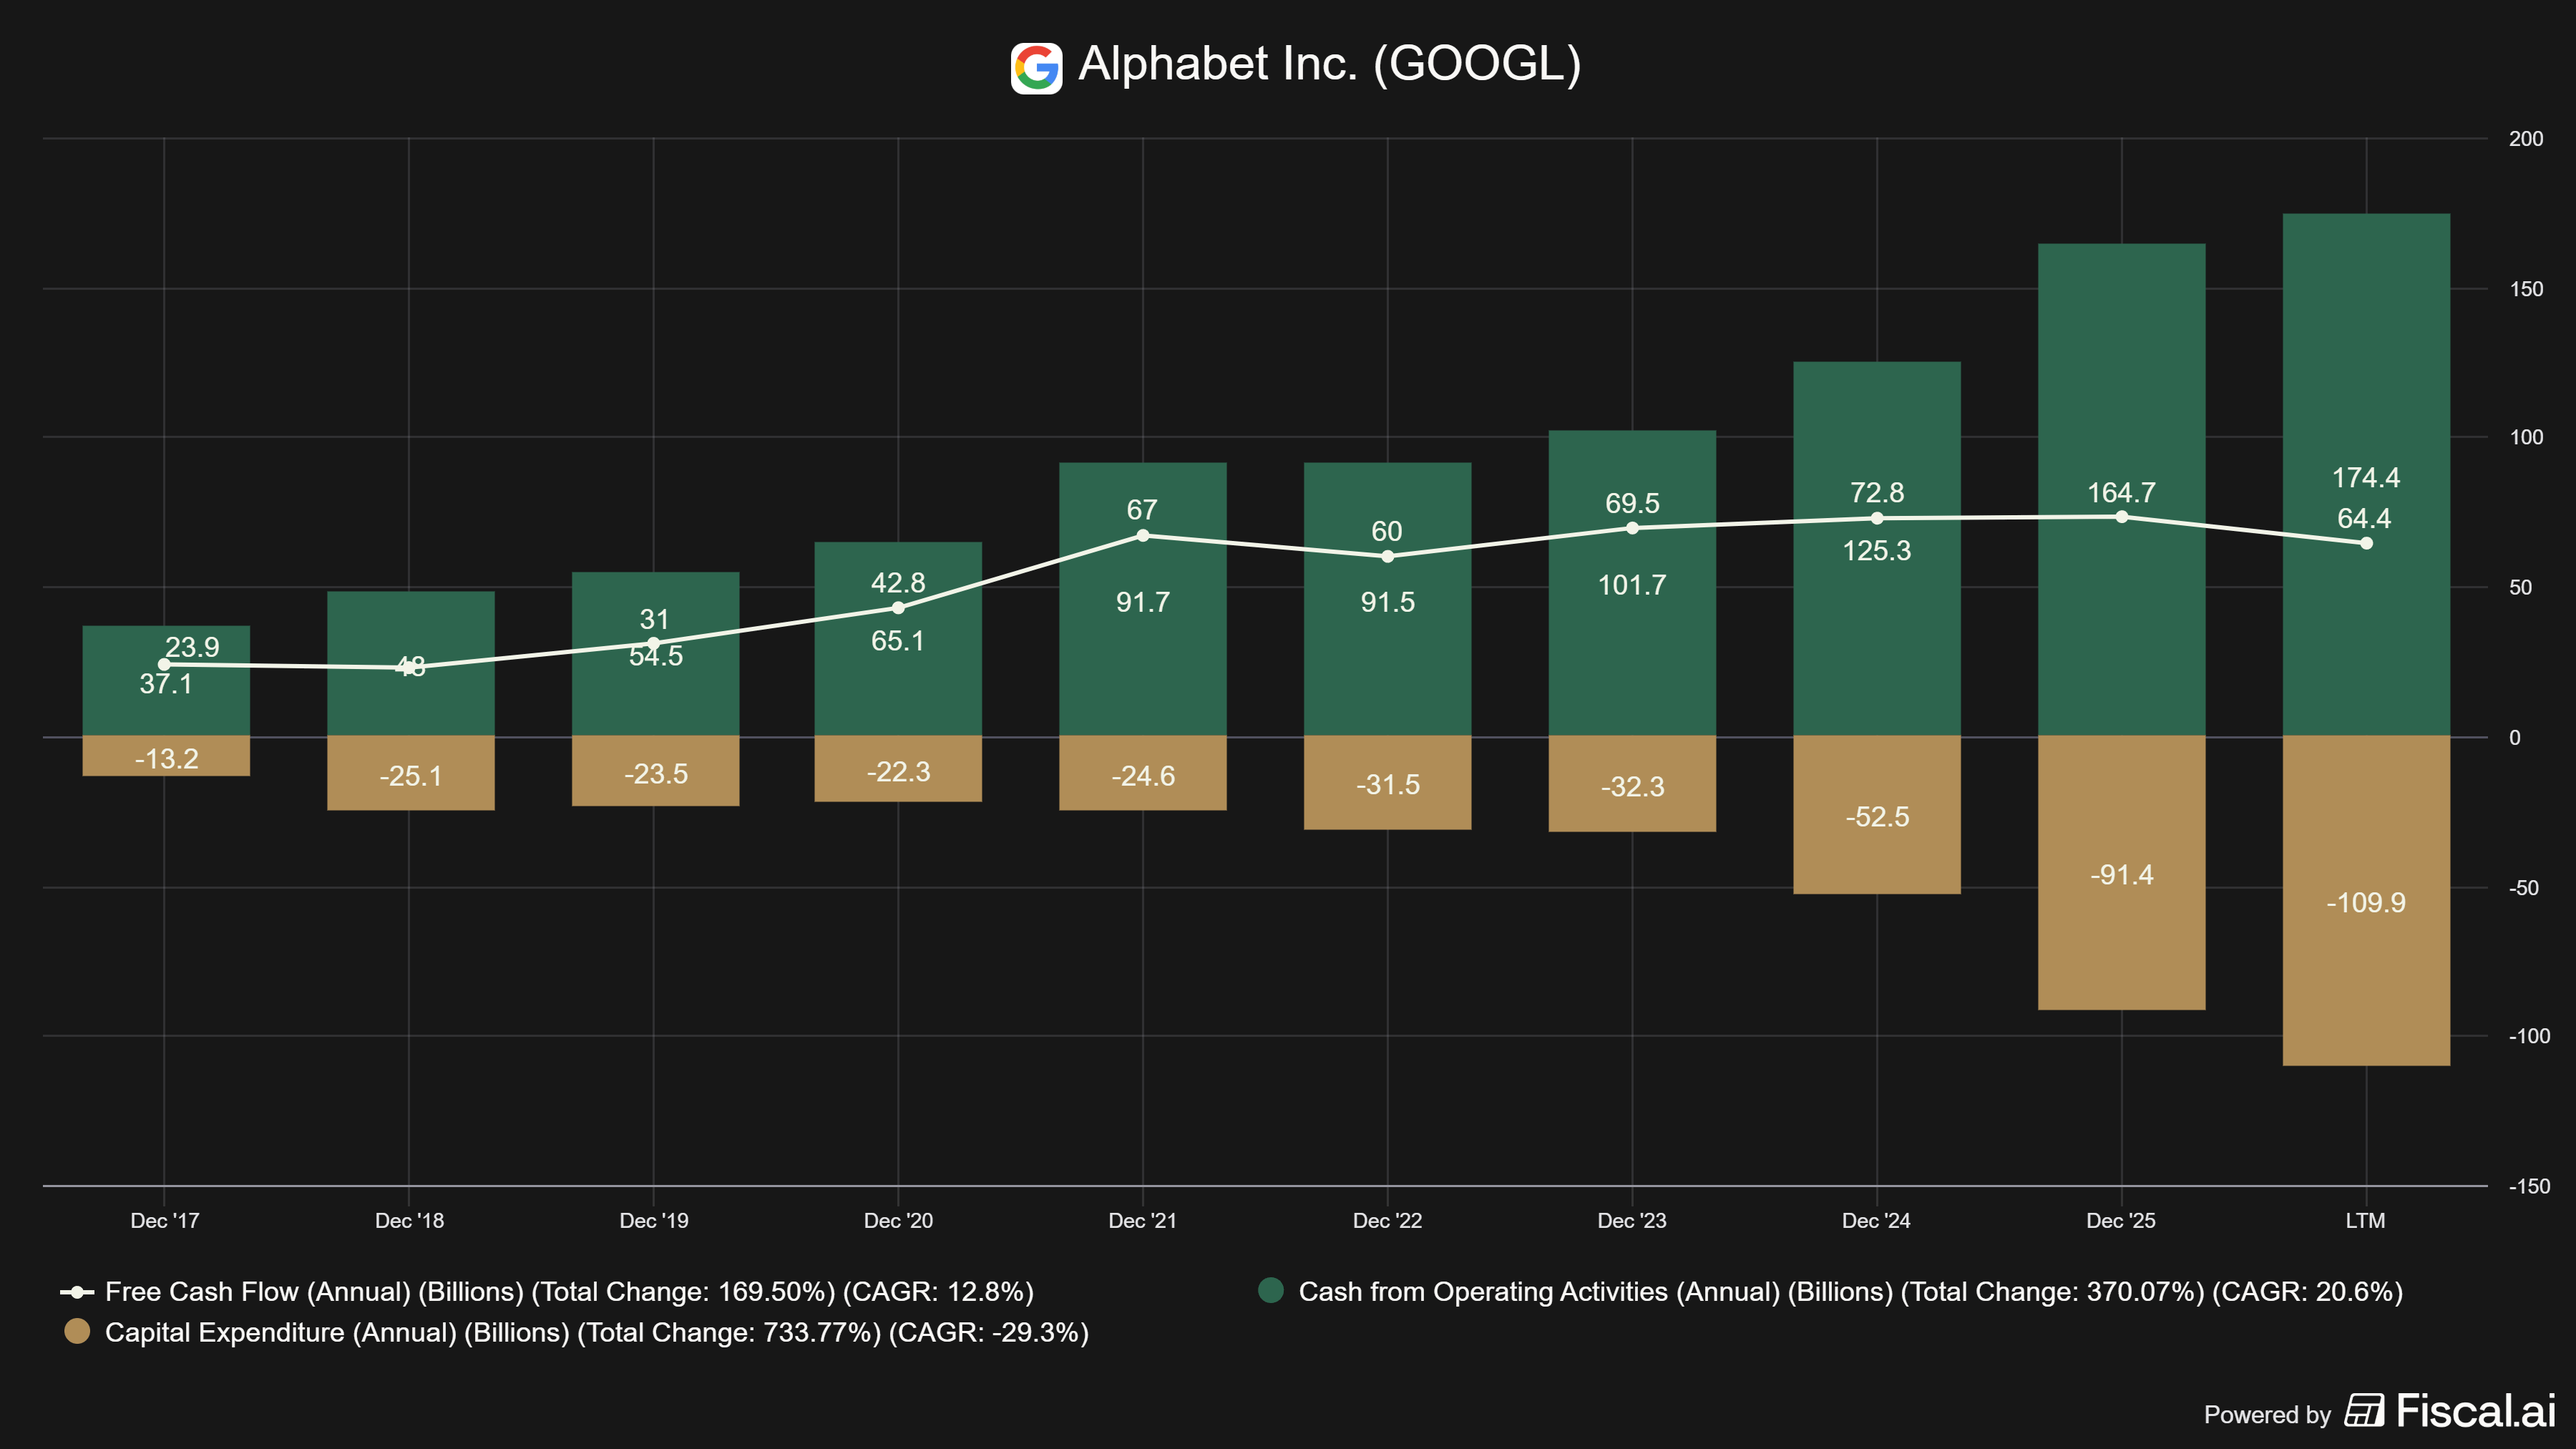Click the green Cash from Operating Activities legend dot

coord(1270,1291)
